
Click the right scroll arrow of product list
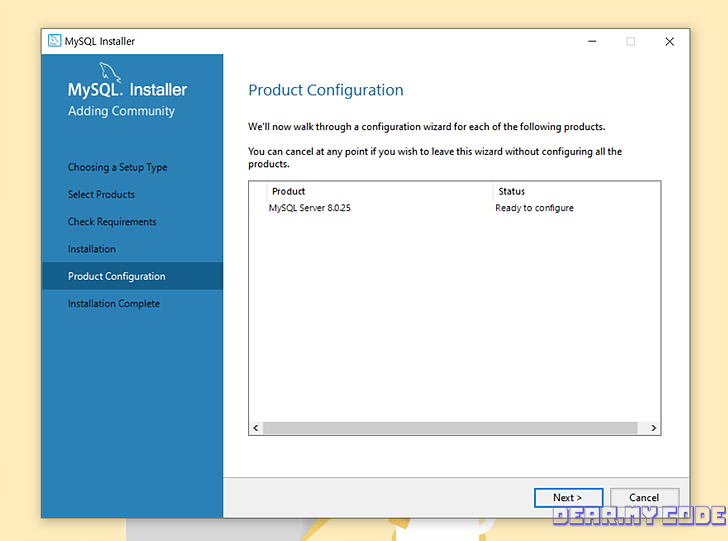(653, 428)
